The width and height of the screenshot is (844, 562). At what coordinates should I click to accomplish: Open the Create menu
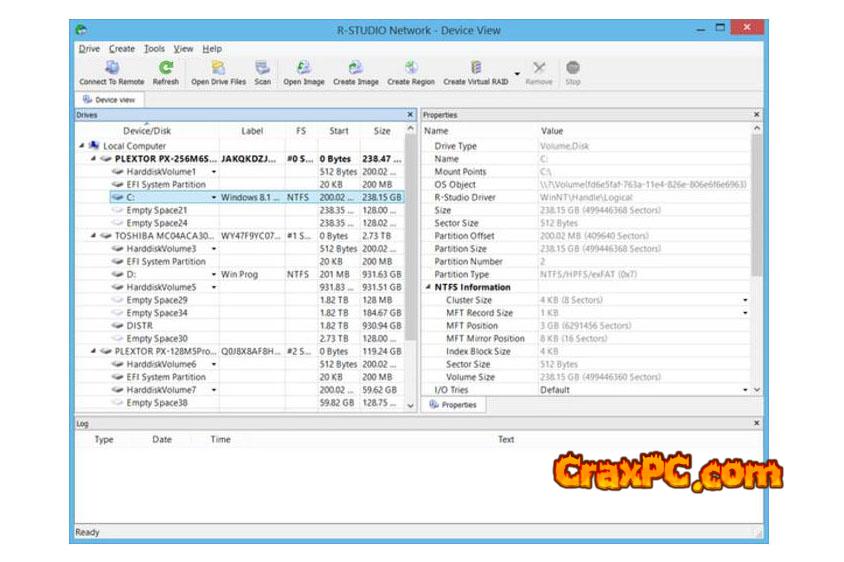point(122,48)
